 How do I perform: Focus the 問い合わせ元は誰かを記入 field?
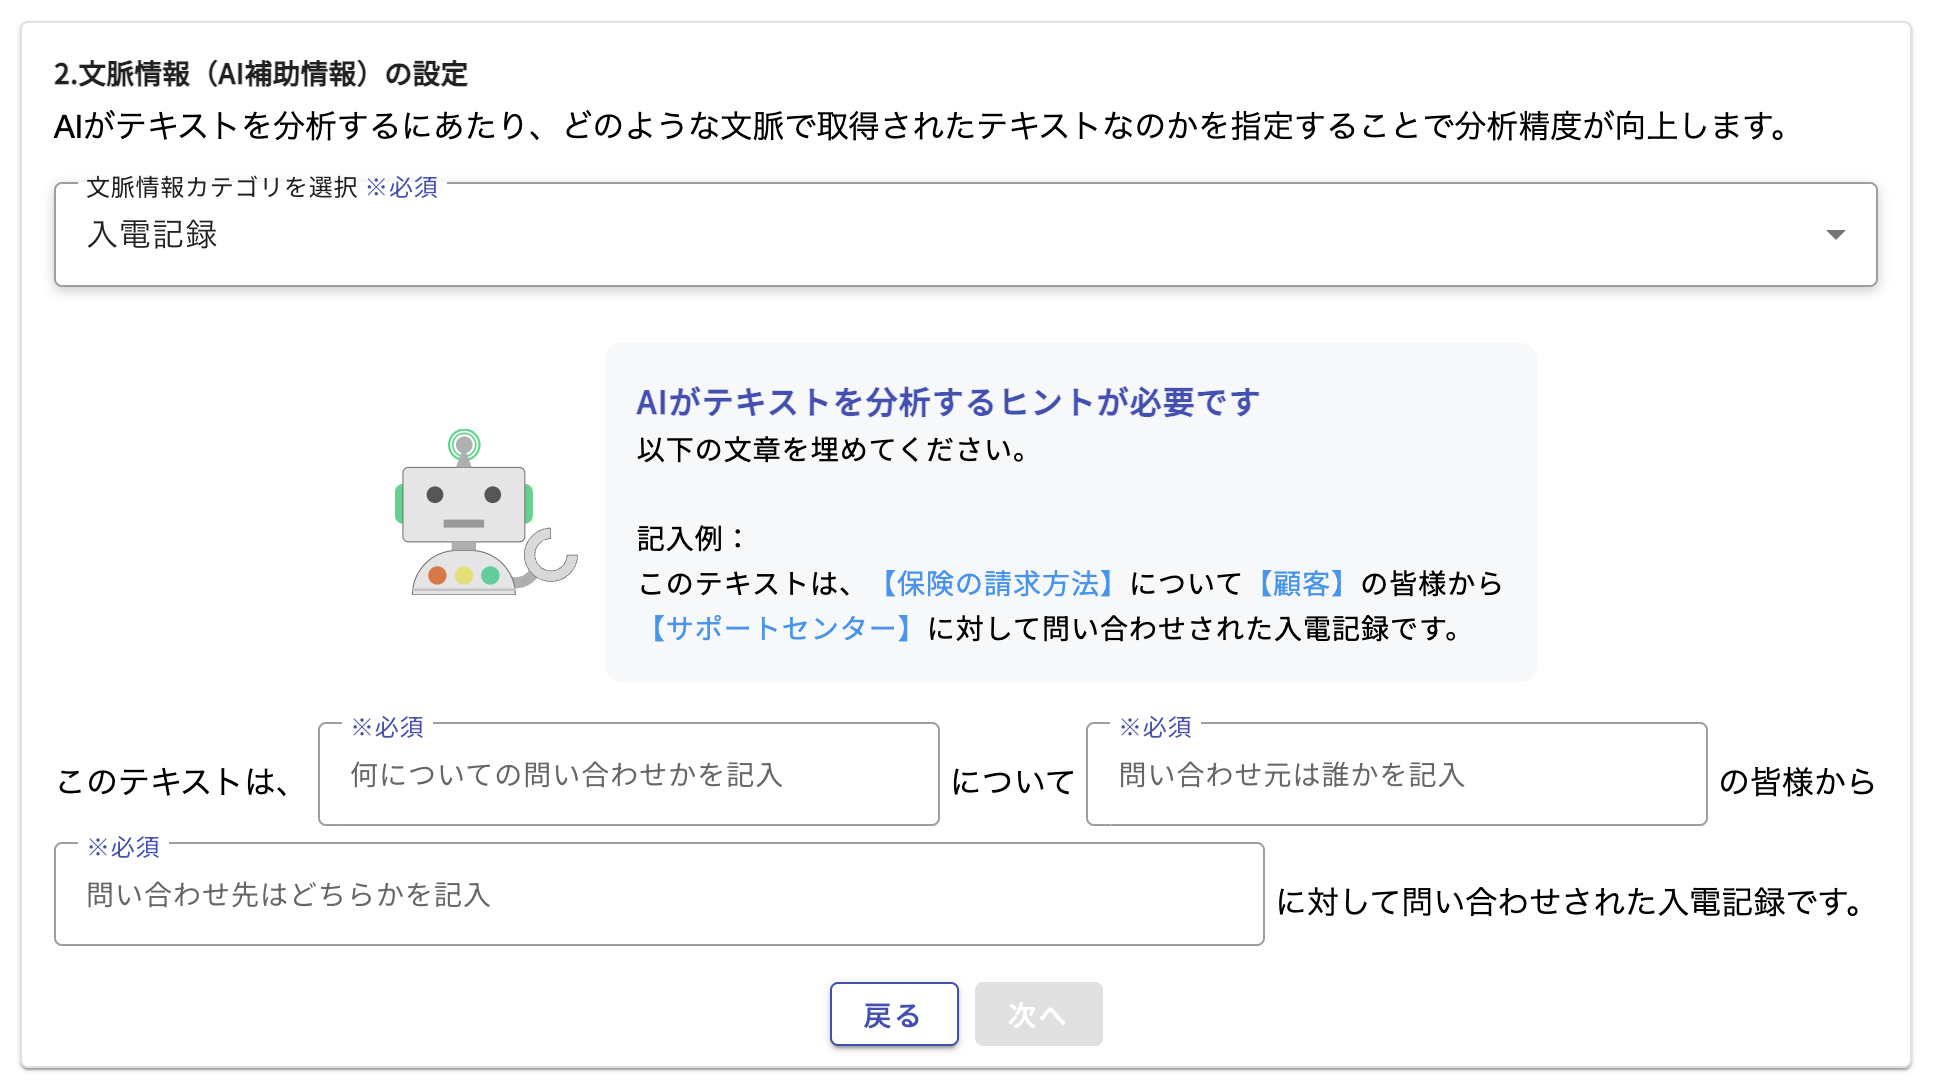coord(1396,775)
